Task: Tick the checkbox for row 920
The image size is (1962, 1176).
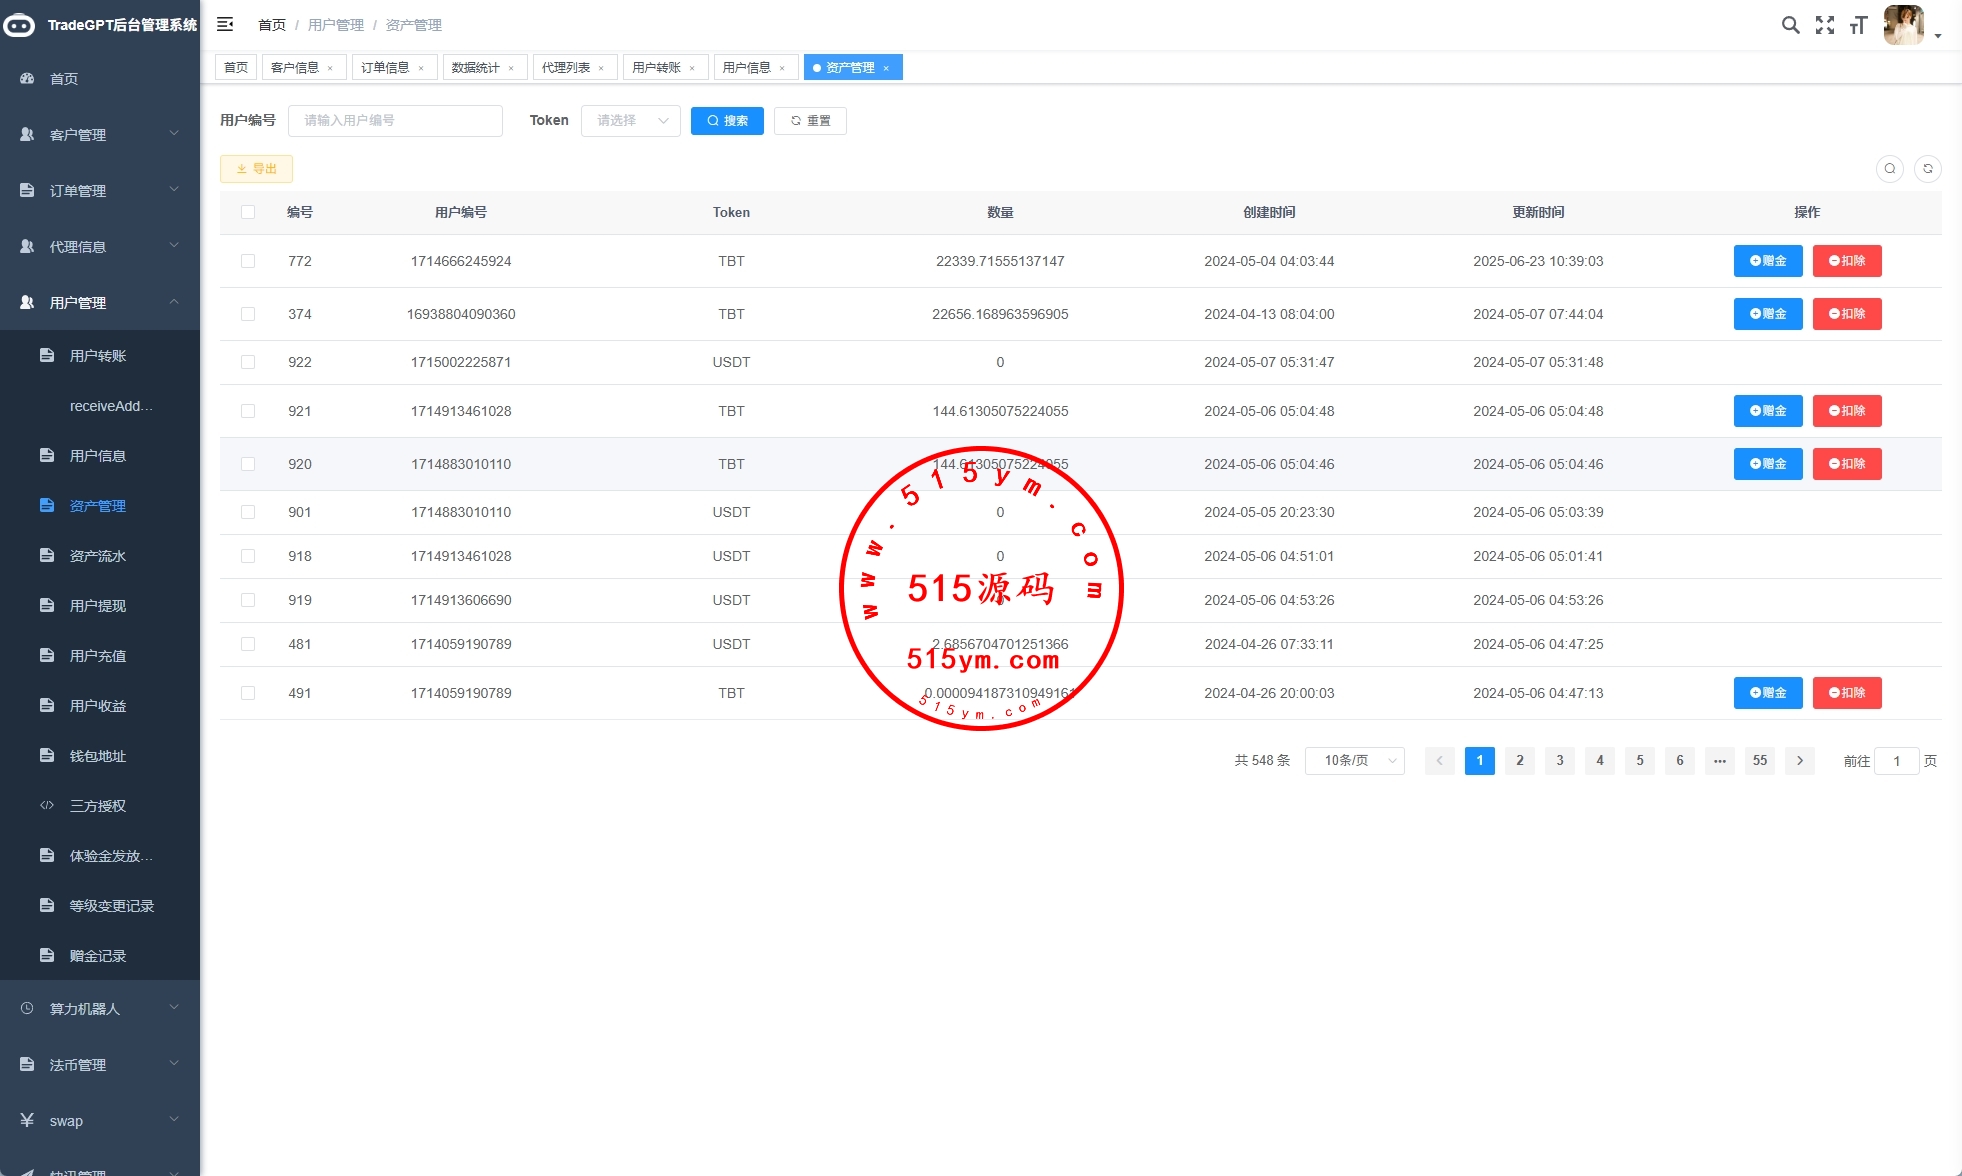Action: point(248,464)
